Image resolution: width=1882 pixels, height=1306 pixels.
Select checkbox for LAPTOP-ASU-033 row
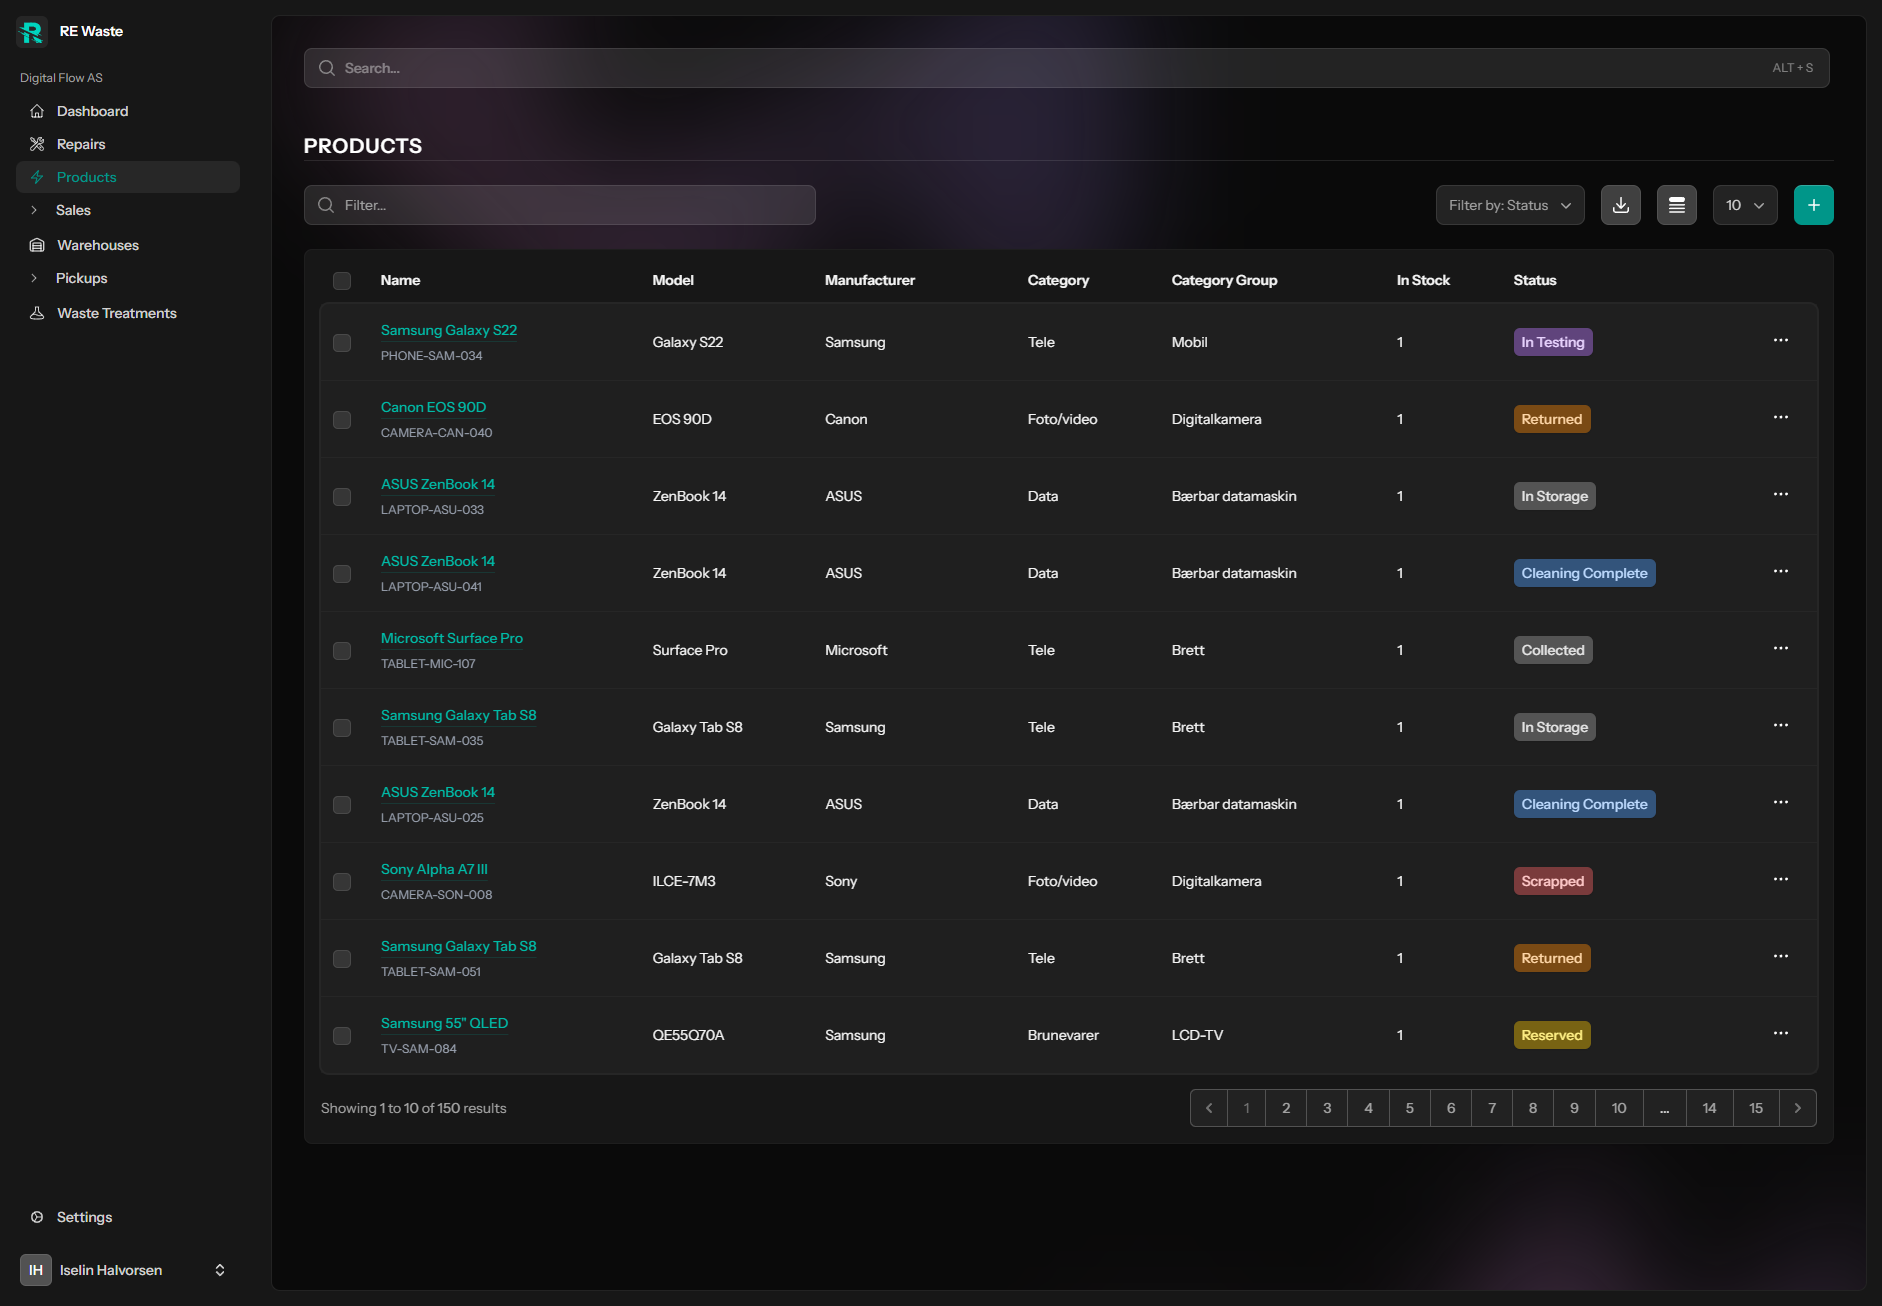click(342, 497)
